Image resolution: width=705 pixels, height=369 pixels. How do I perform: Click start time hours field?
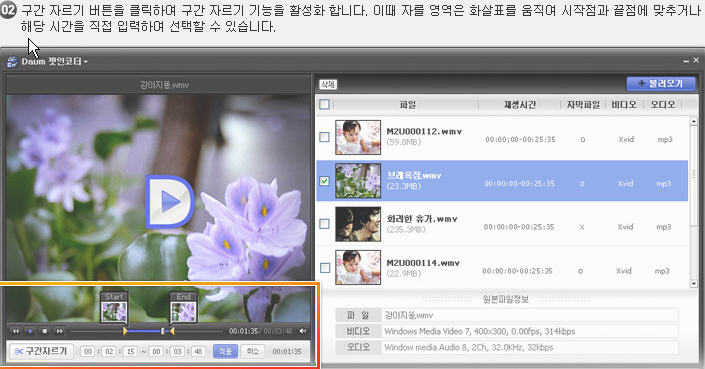88,351
